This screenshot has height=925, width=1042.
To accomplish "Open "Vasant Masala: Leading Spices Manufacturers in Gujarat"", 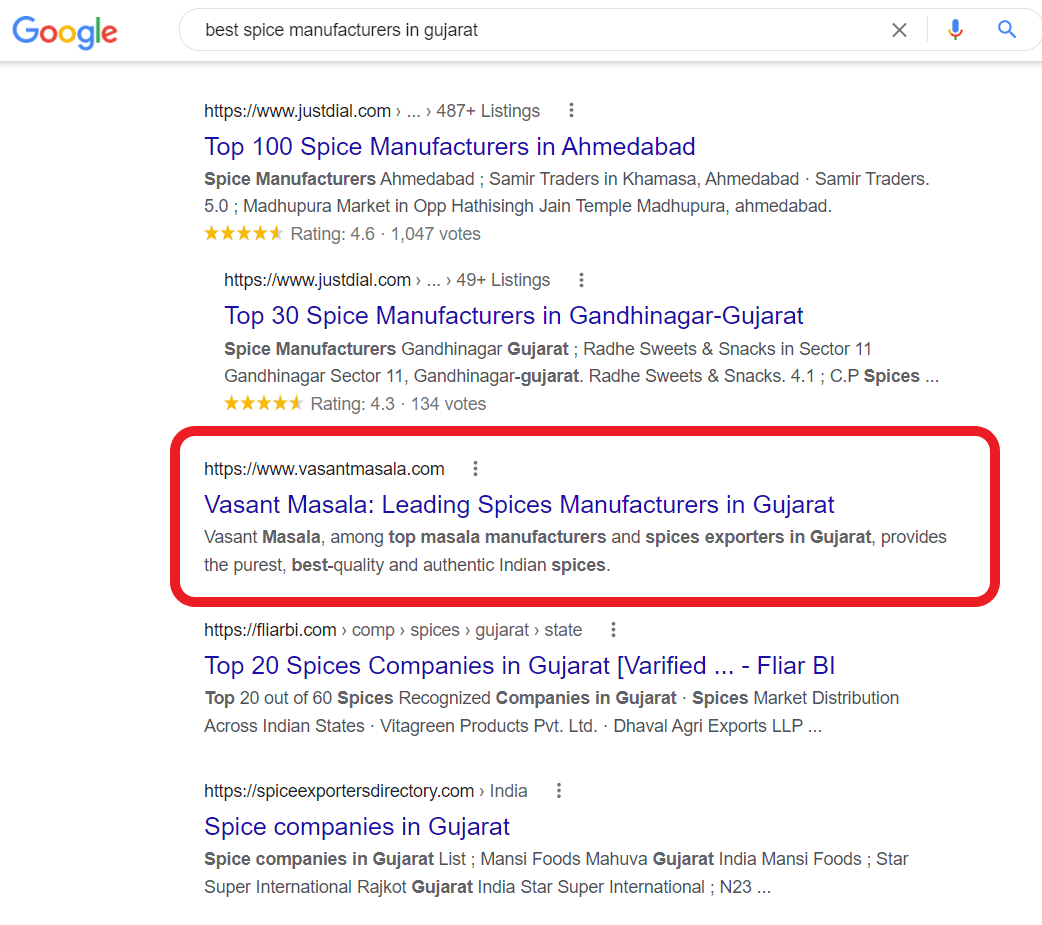I will click(519, 505).
